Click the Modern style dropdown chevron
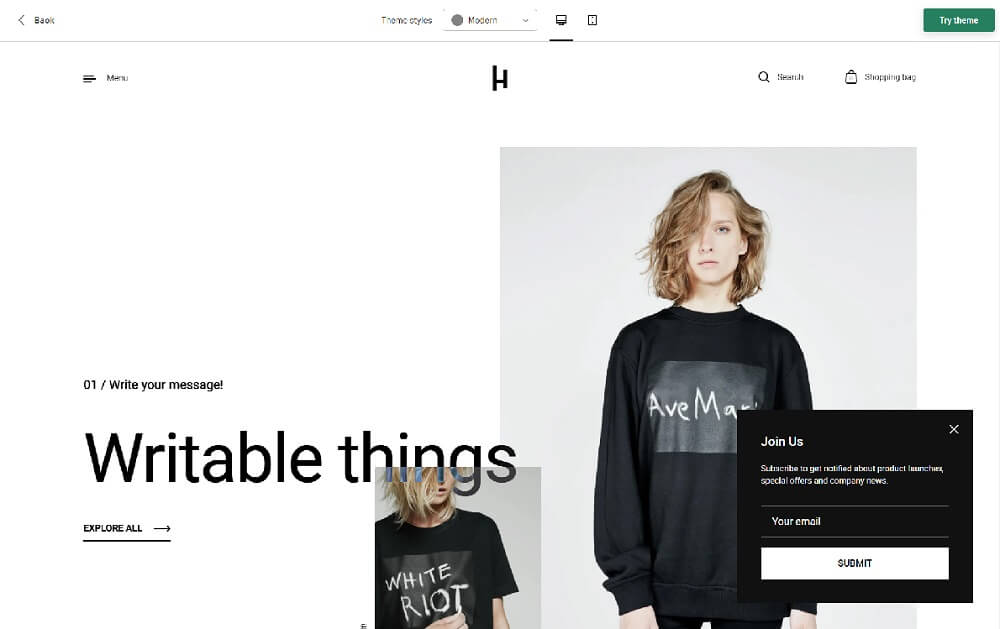 coord(526,20)
